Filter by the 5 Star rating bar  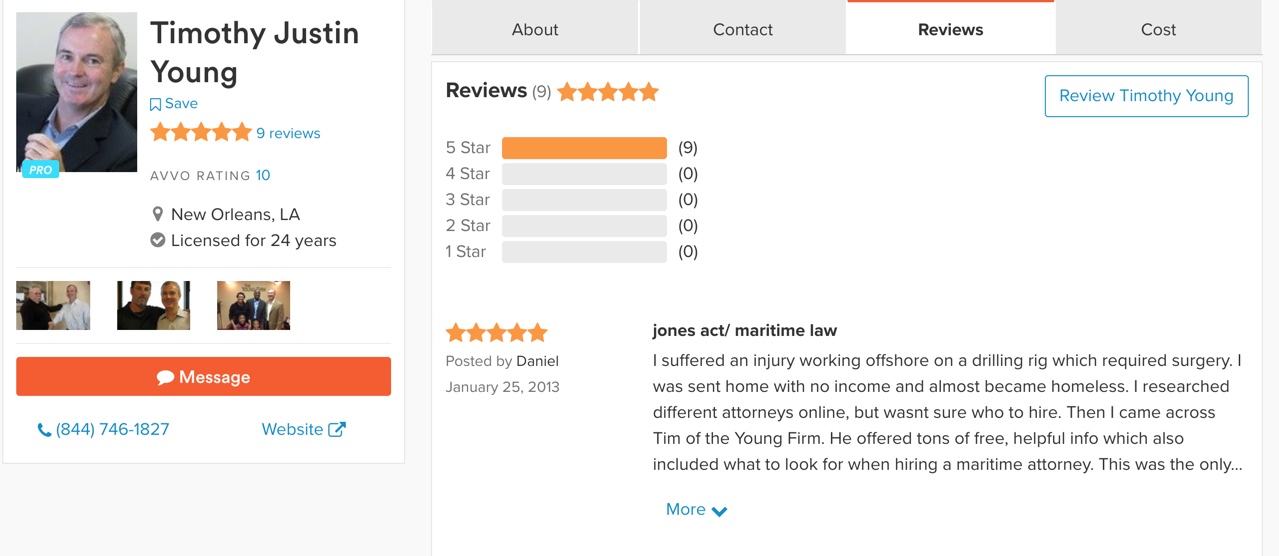click(x=584, y=148)
